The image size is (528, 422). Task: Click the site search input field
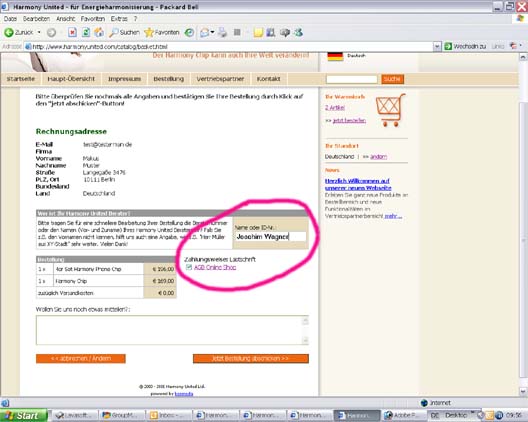point(352,79)
